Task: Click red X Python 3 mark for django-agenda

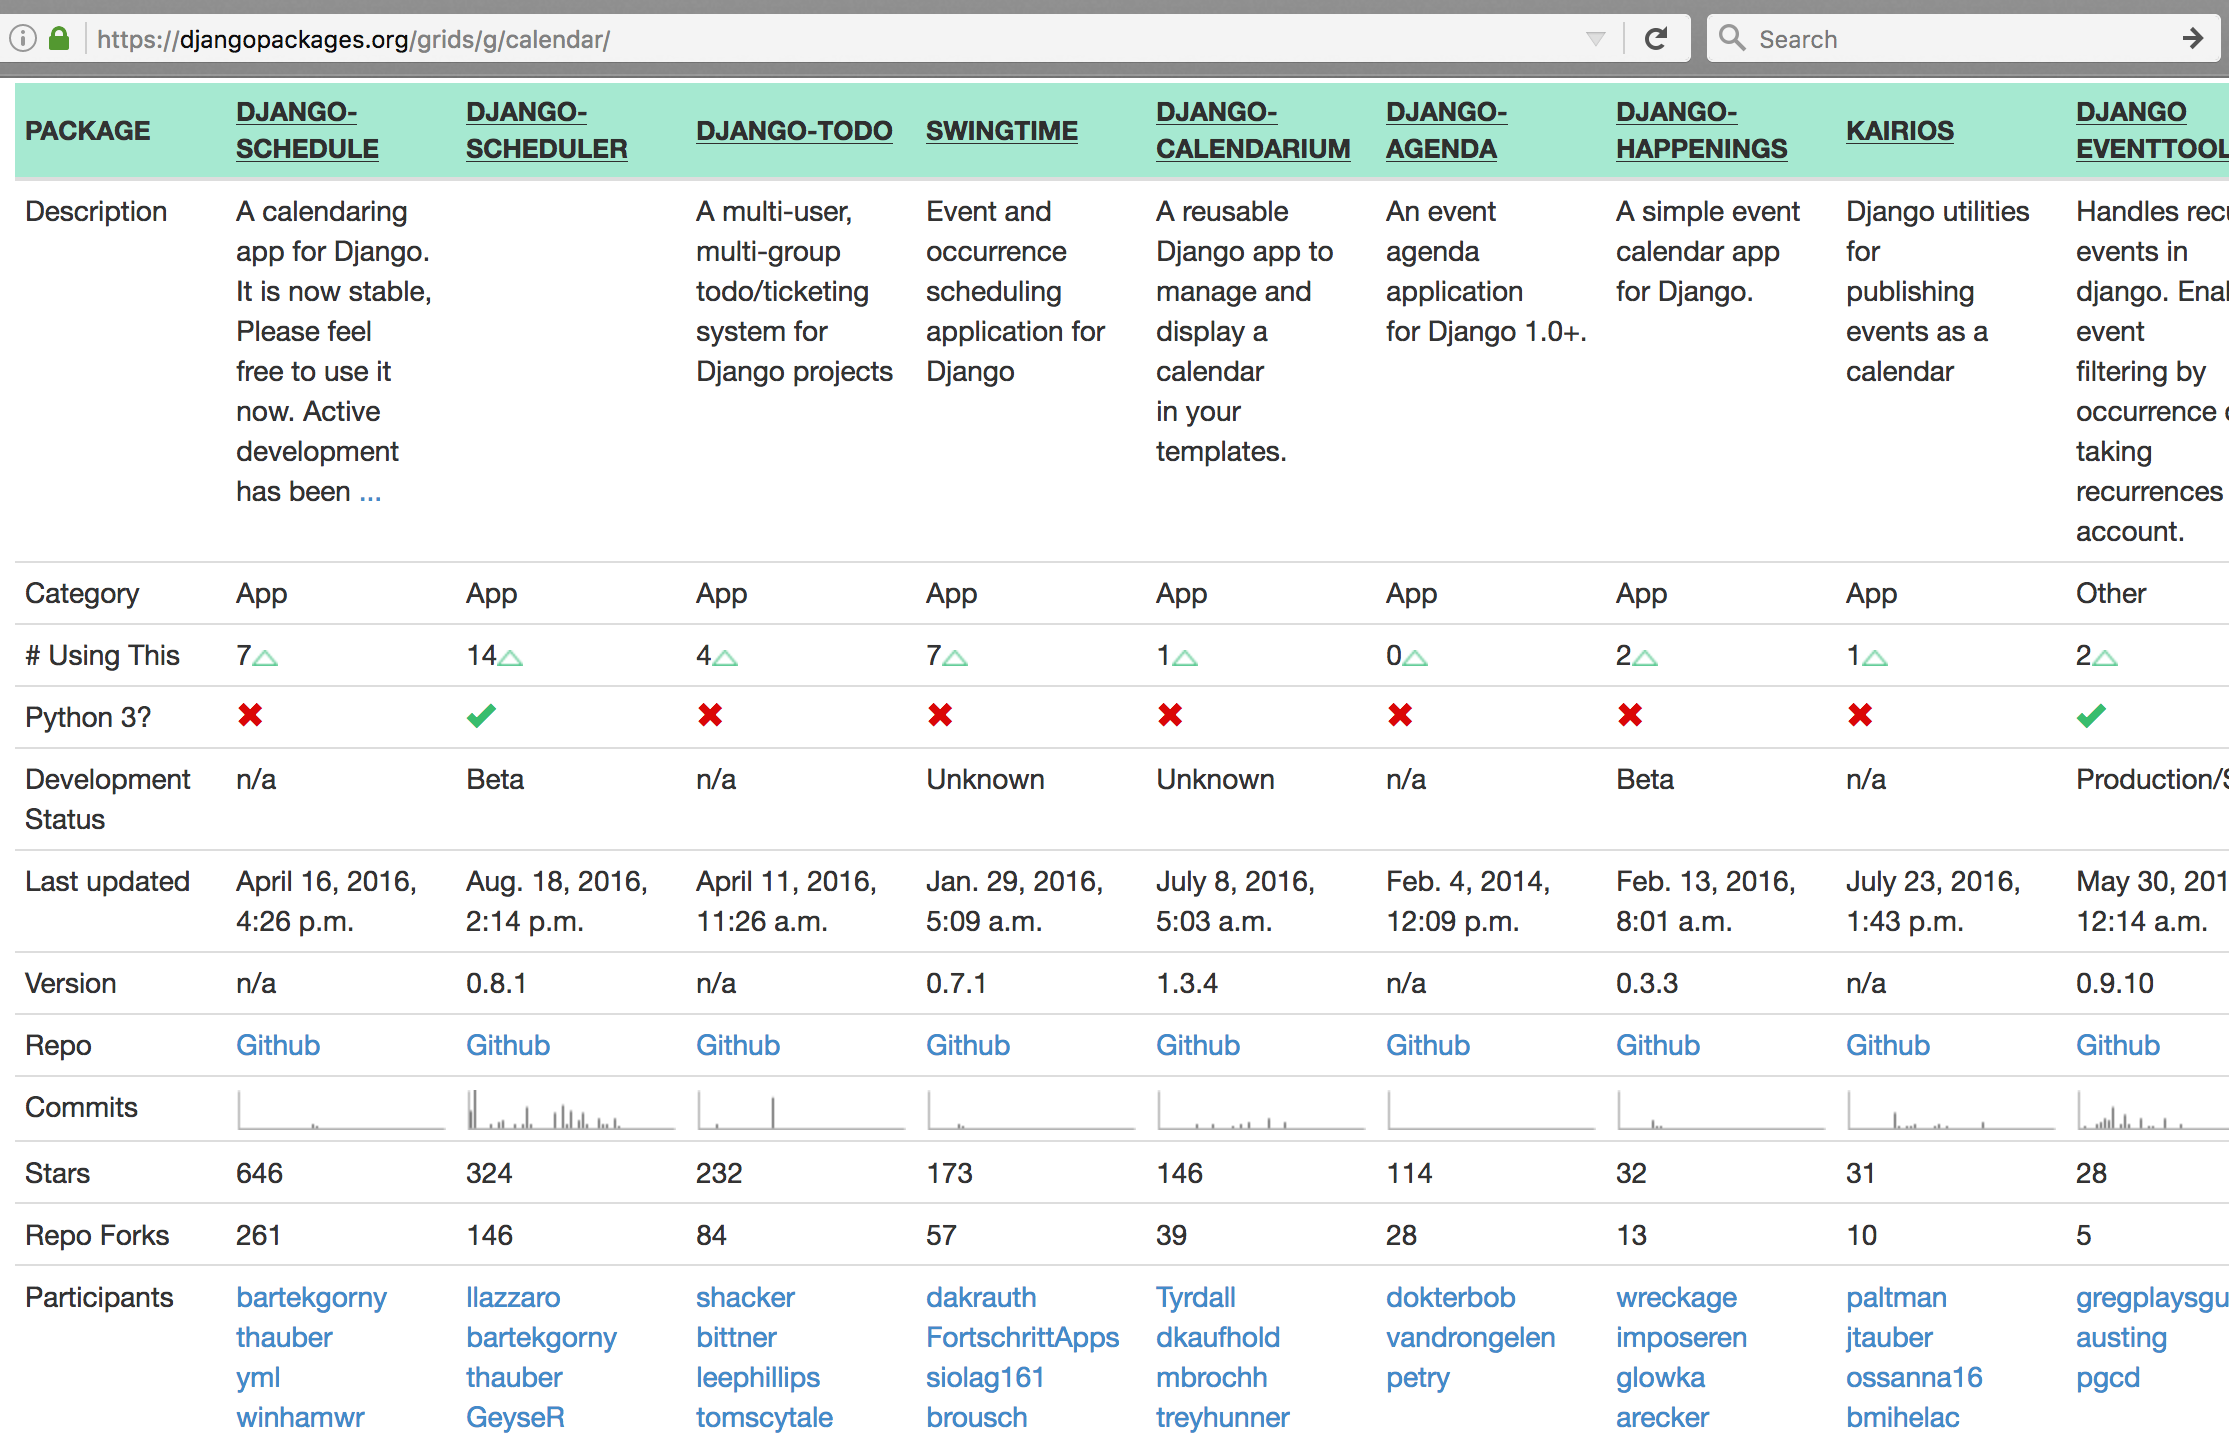Action: (x=1400, y=715)
